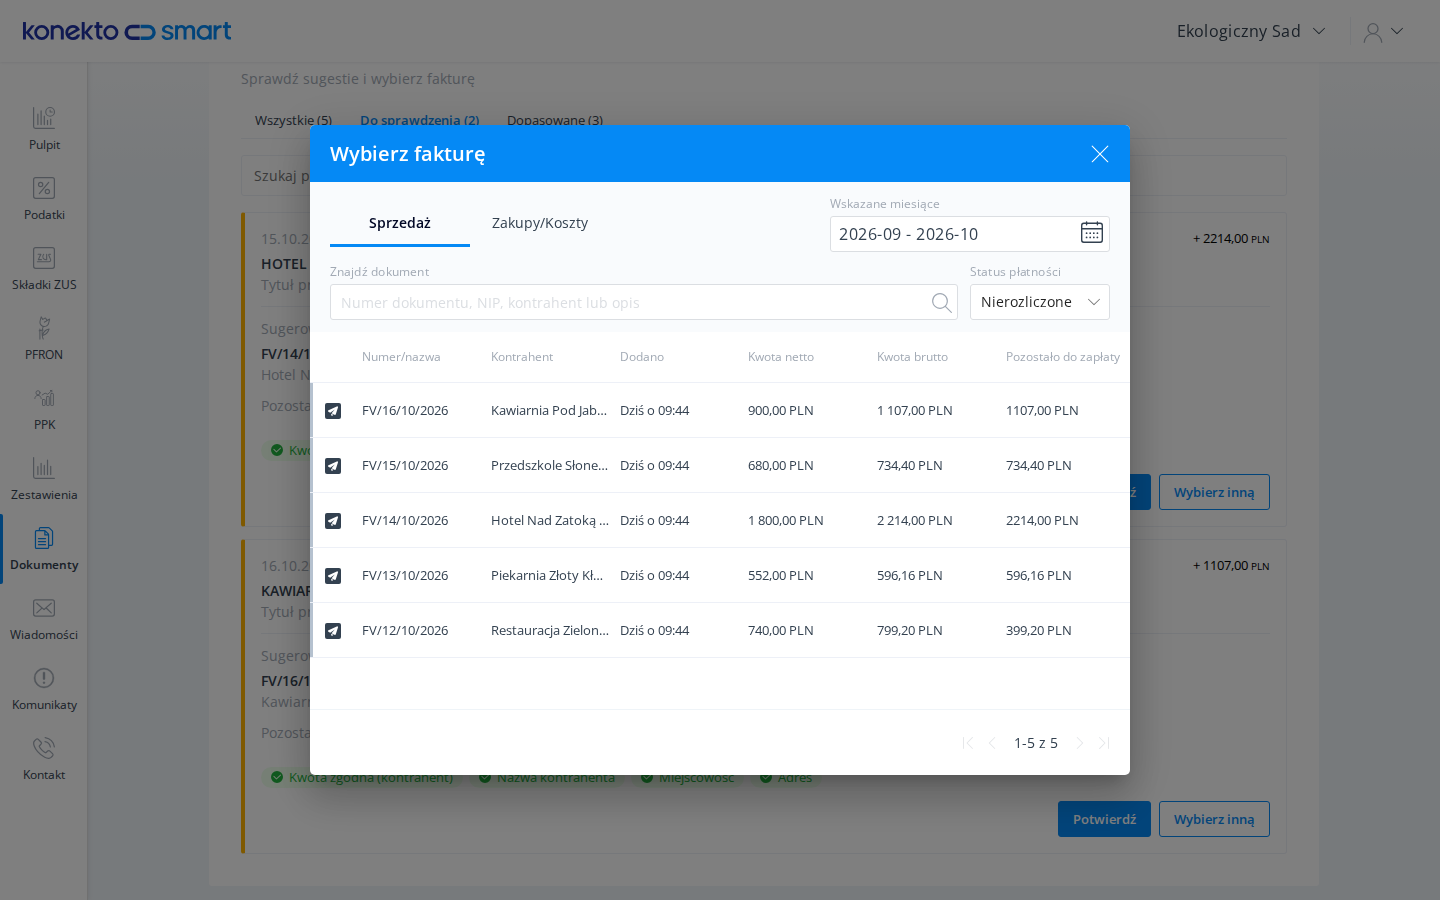Select invoice number FV/14/10/2026
The width and height of the screenshot is (1440, 900).
tap(405, 520)
